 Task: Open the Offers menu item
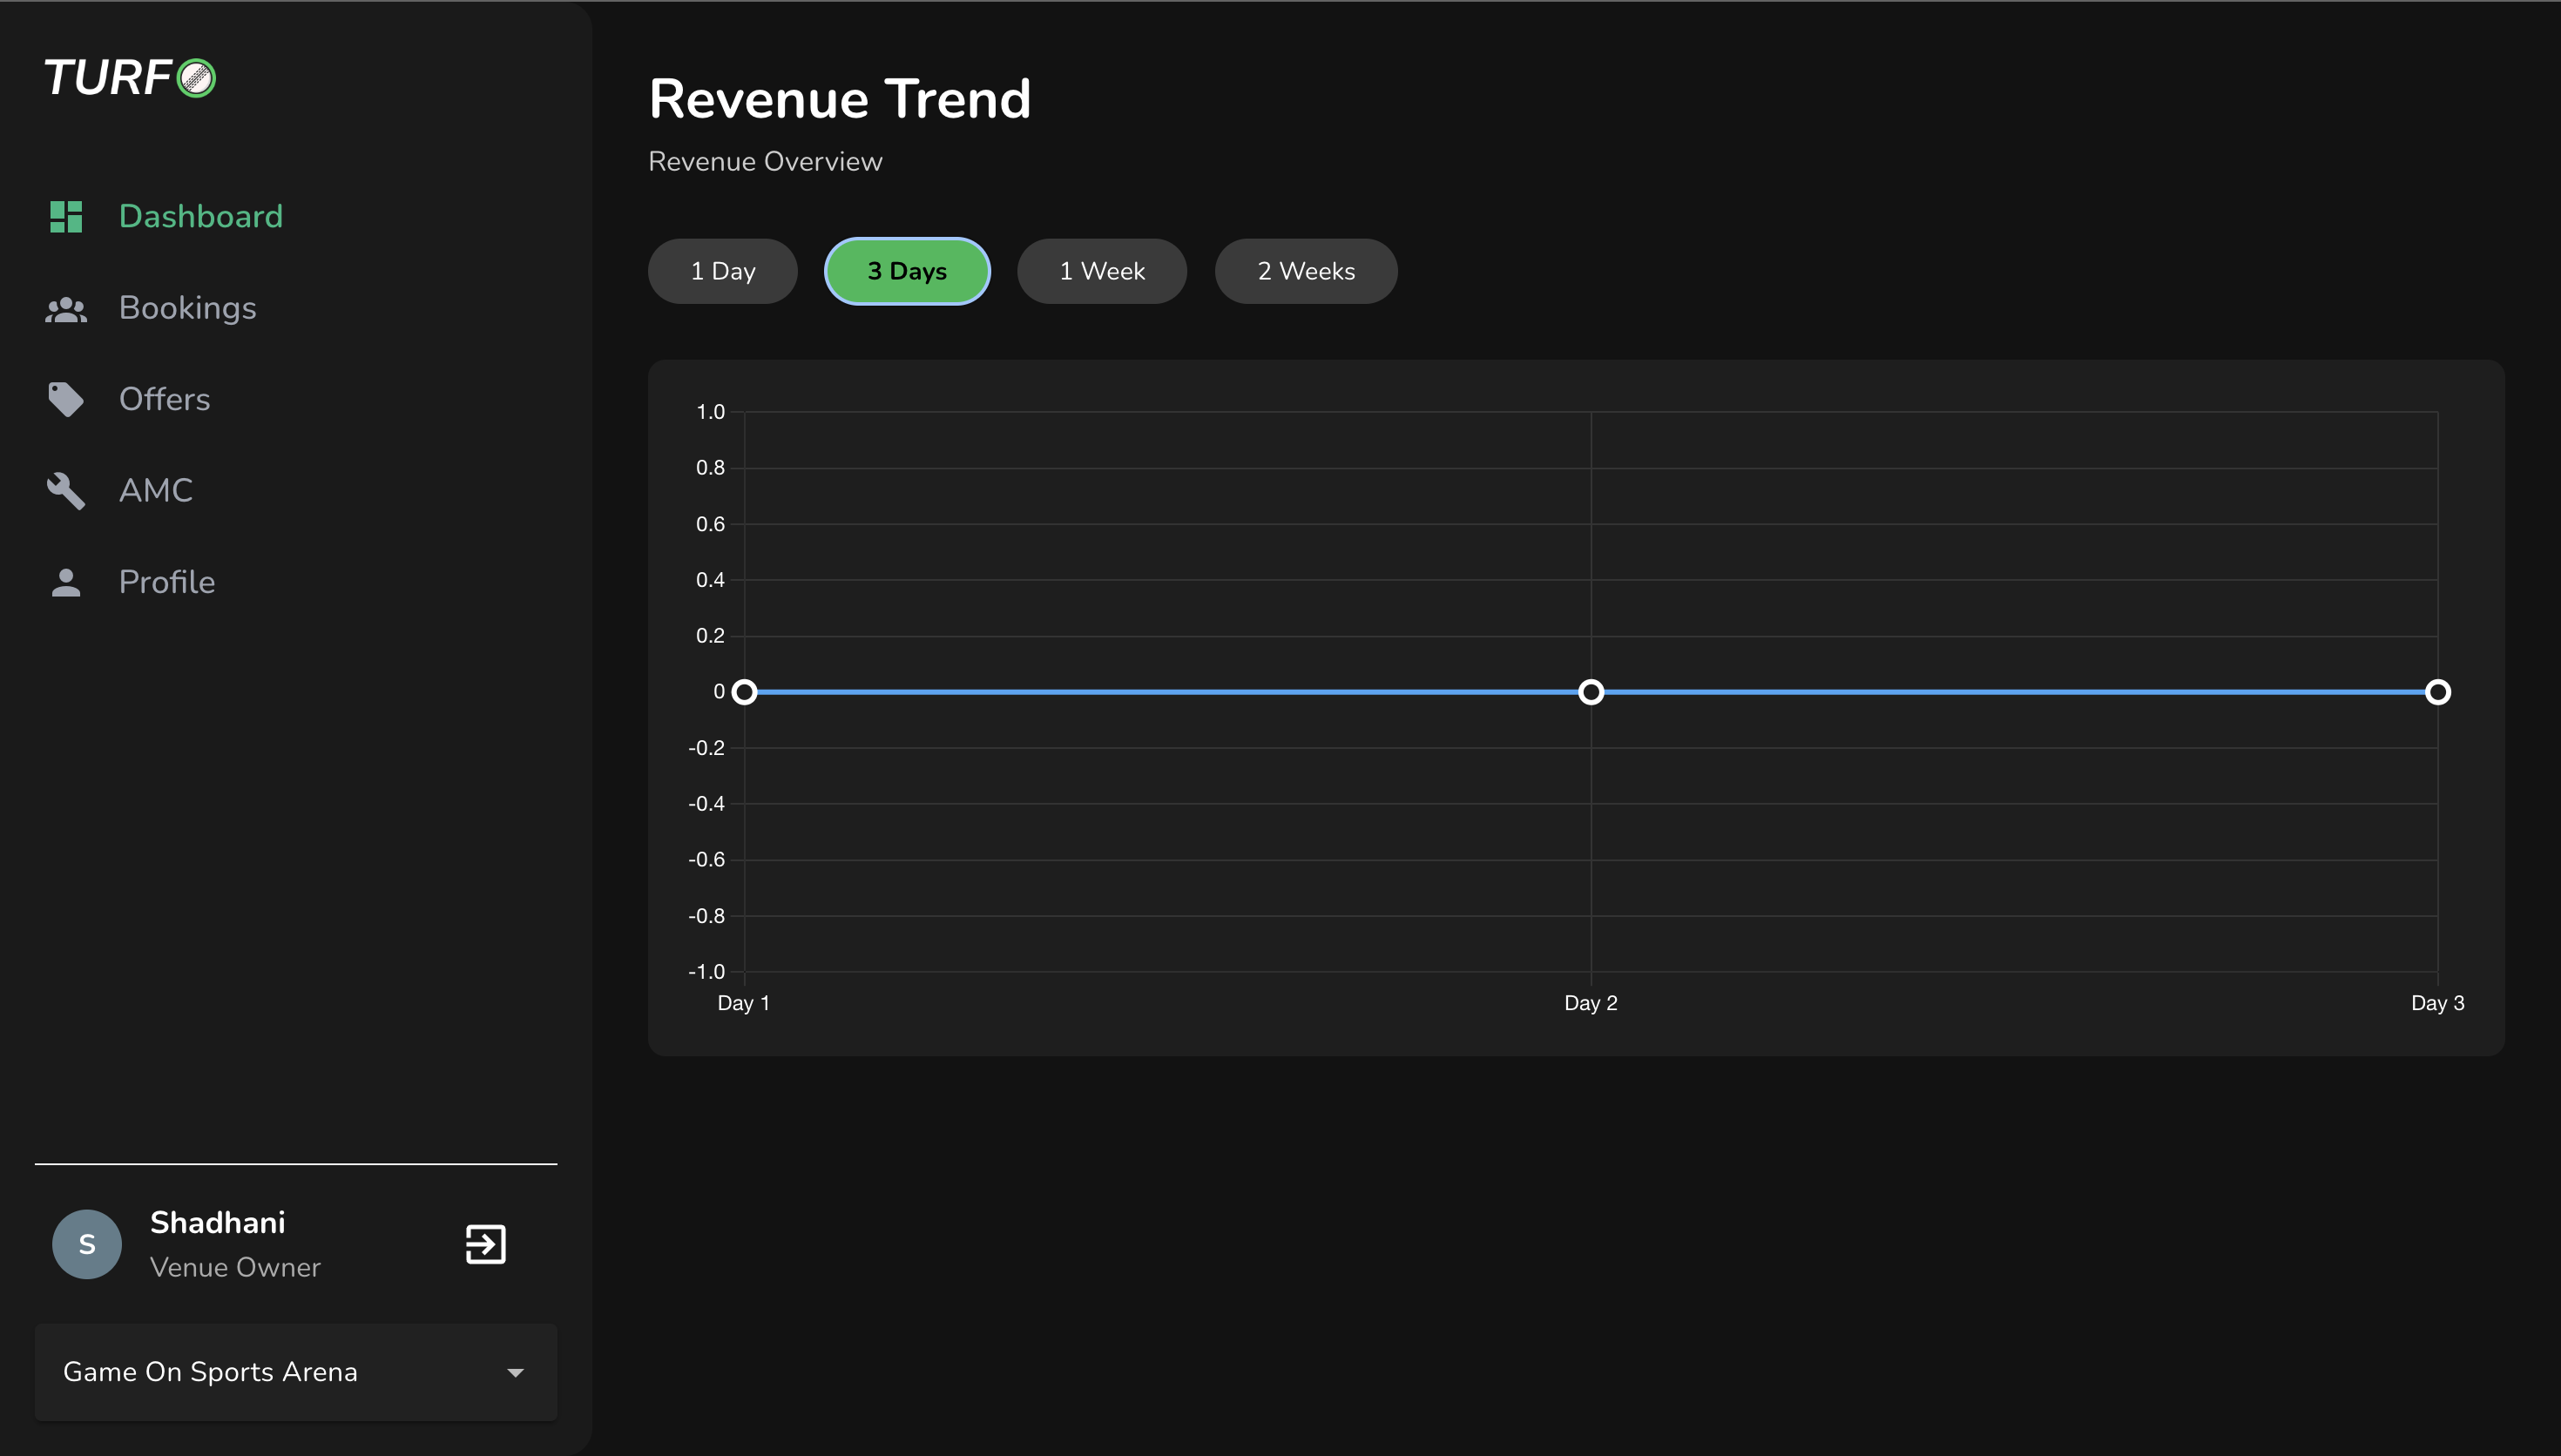coord(164,399)
